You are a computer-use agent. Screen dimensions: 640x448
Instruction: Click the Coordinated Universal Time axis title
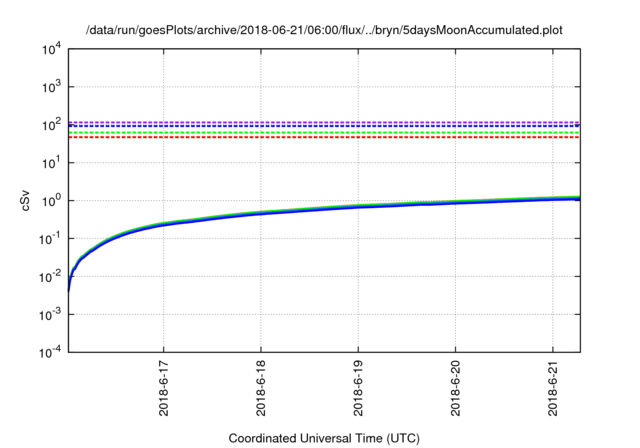pyautogui.click(x=324, y=438)
